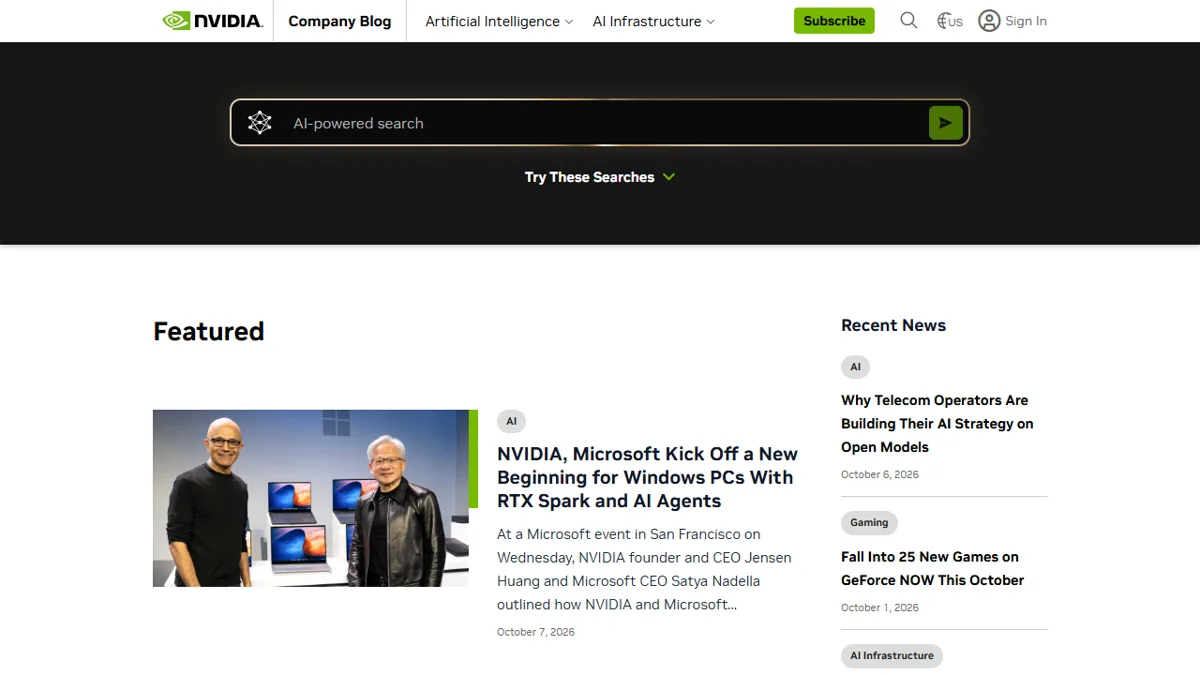Click the AI tag under Recent News
This screenshot has width=1200, height=675.
pos(855,367)
